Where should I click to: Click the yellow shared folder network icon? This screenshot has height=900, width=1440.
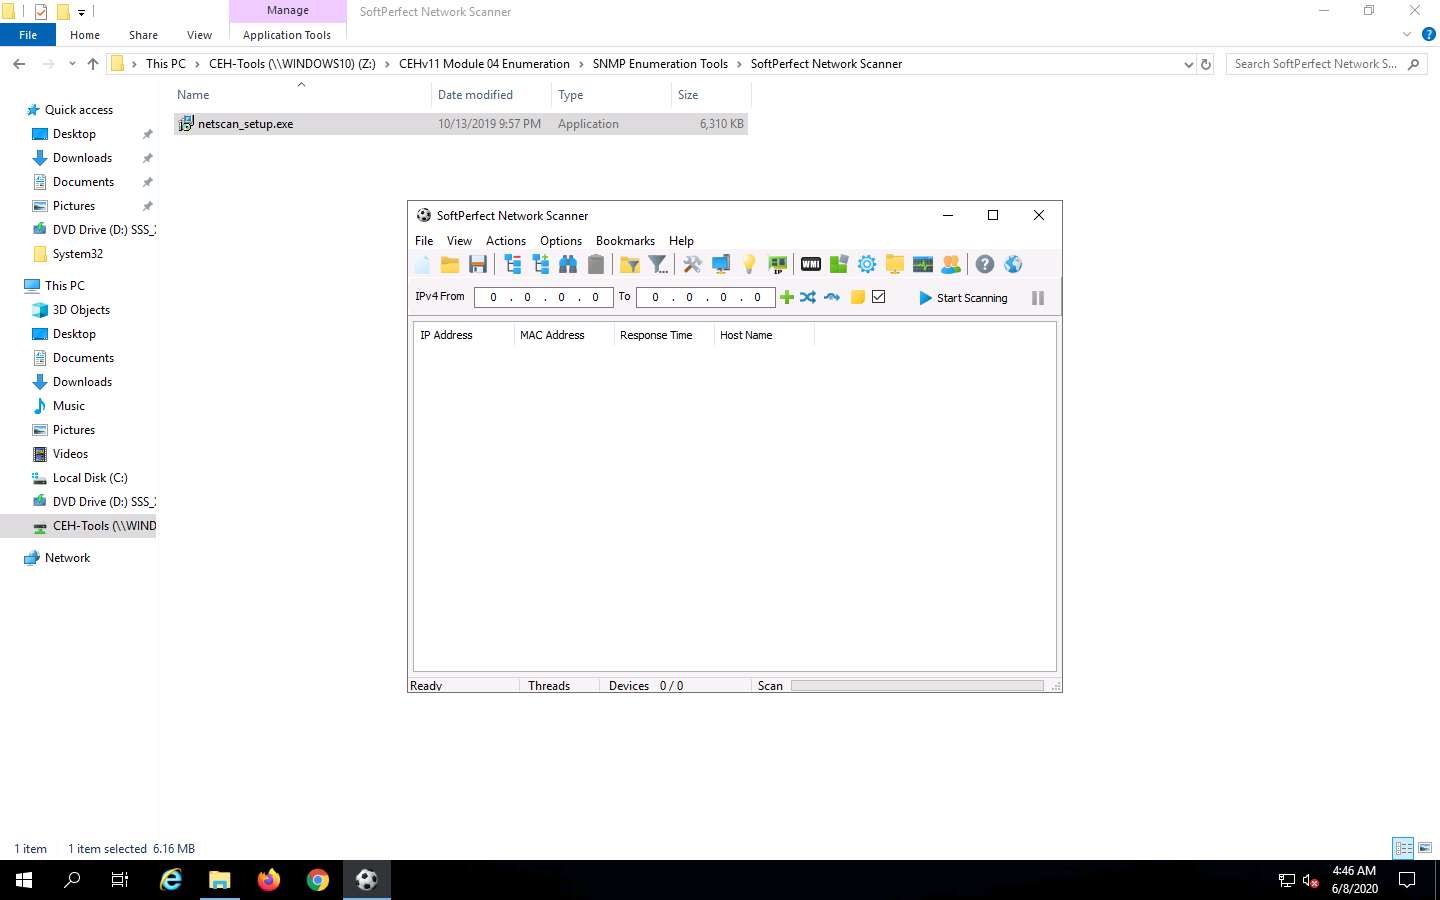click(895, 265)
